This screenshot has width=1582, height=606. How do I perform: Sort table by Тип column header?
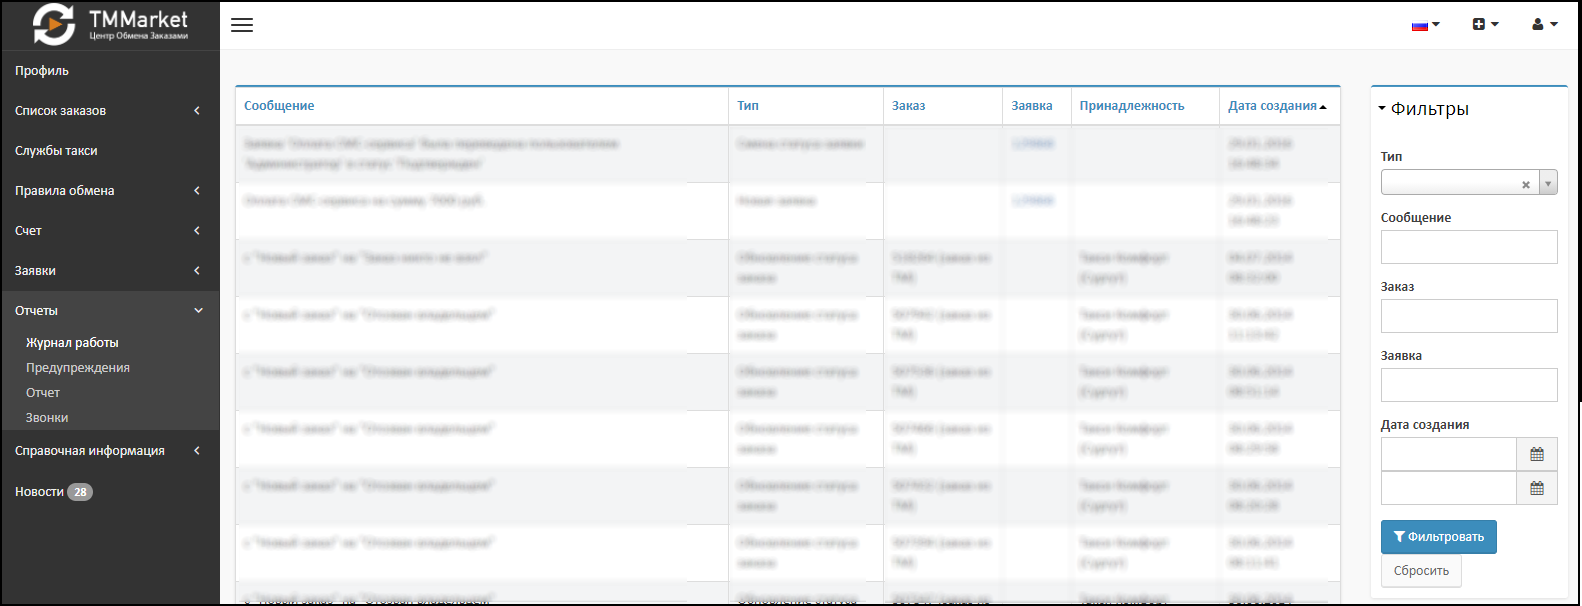tap(748, 106)
